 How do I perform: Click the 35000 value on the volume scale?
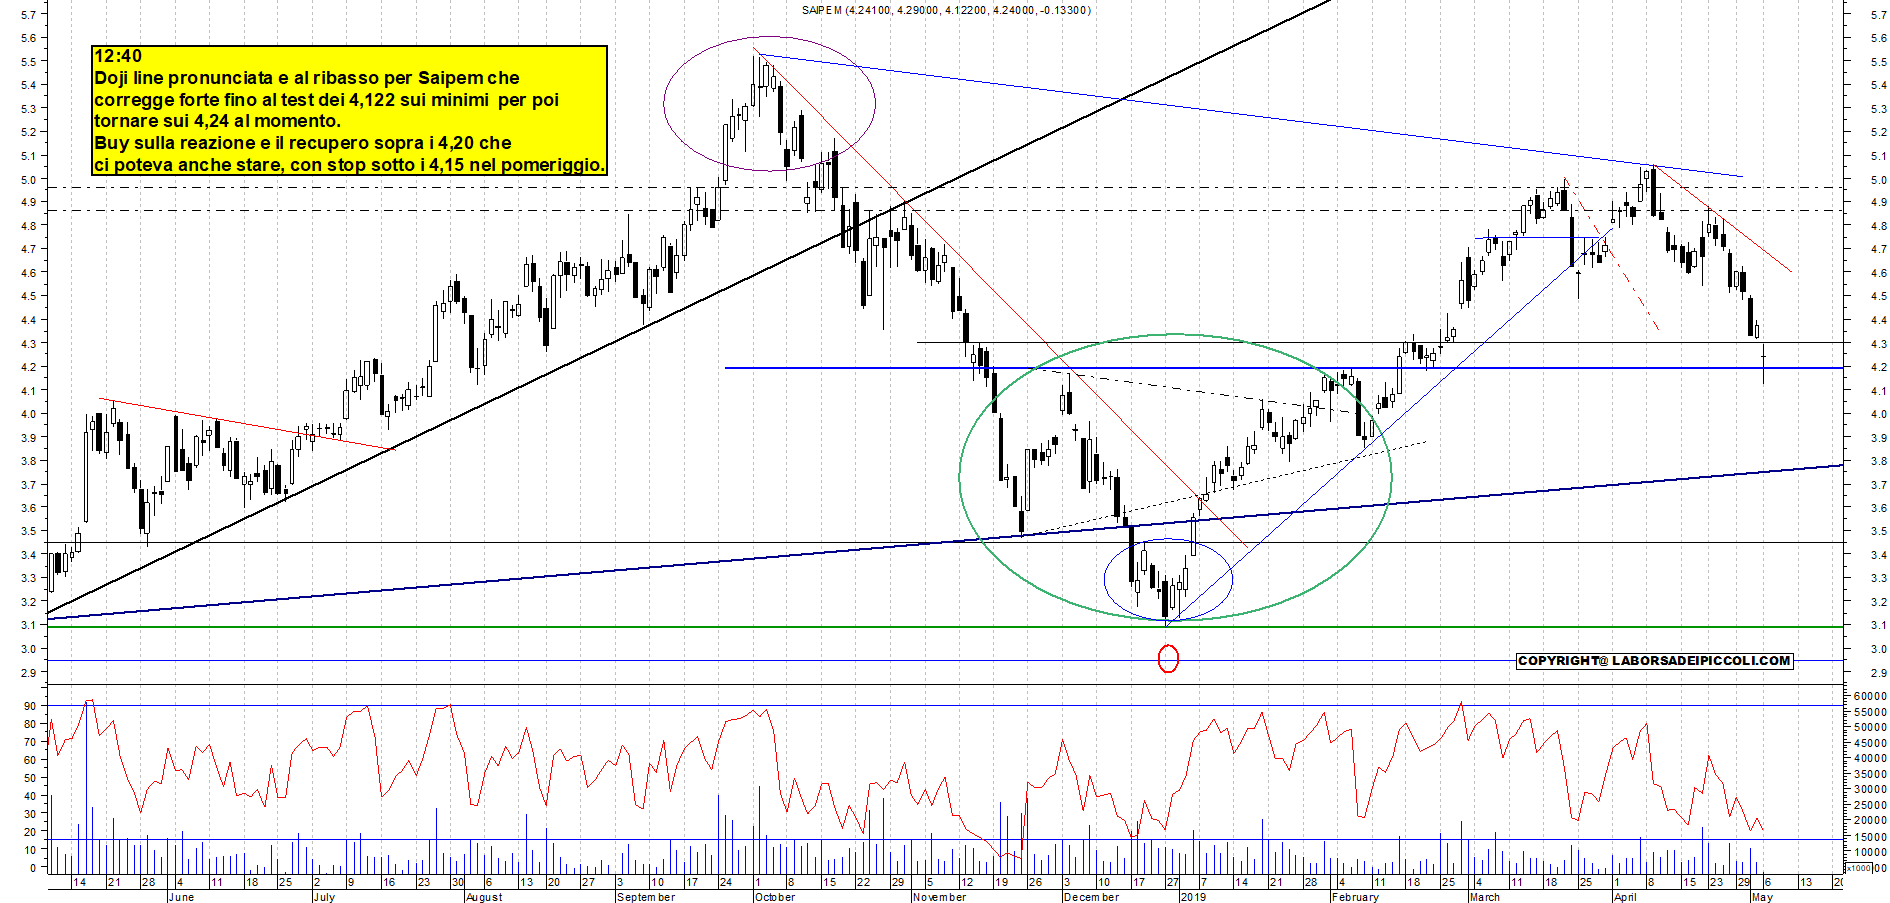point(1870,774)
